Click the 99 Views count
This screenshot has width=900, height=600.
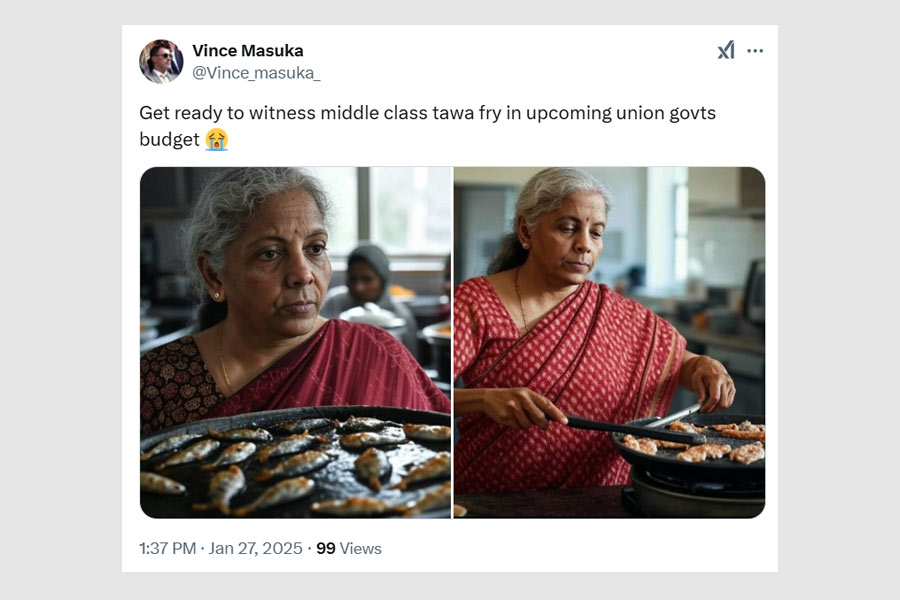[x=349, y=549]
